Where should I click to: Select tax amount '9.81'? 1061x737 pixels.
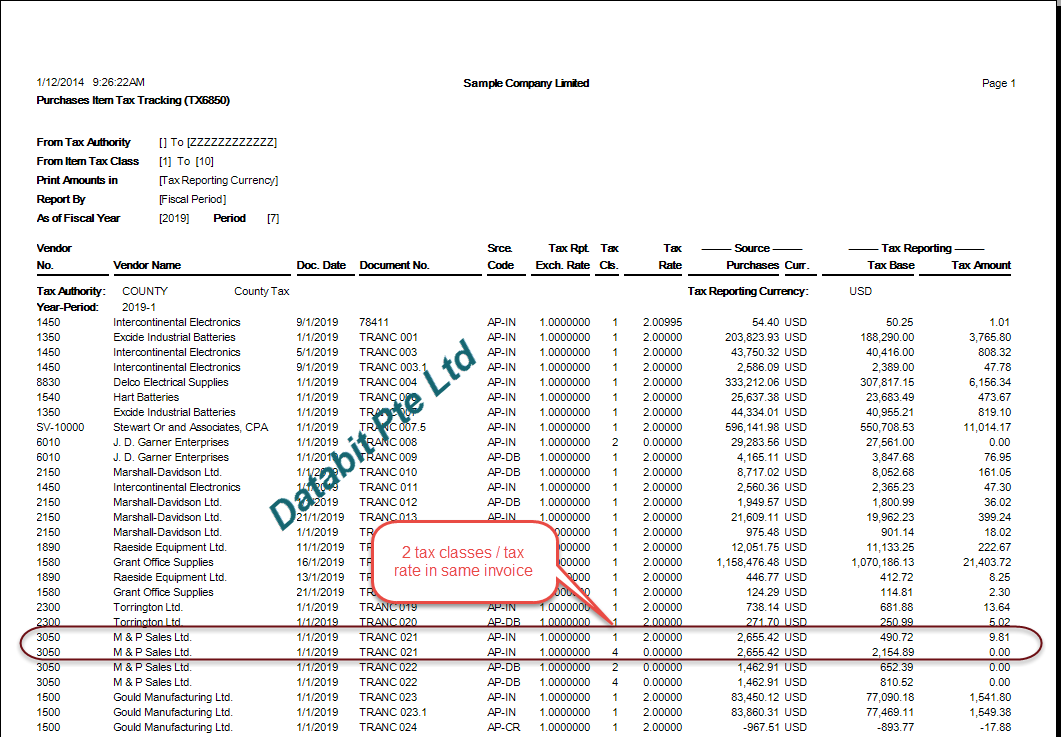(x=1000, y=637)
